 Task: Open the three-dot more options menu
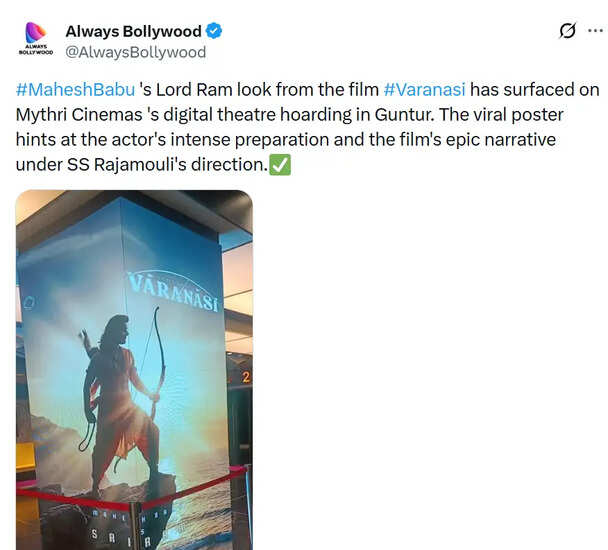tap(595, 31)
